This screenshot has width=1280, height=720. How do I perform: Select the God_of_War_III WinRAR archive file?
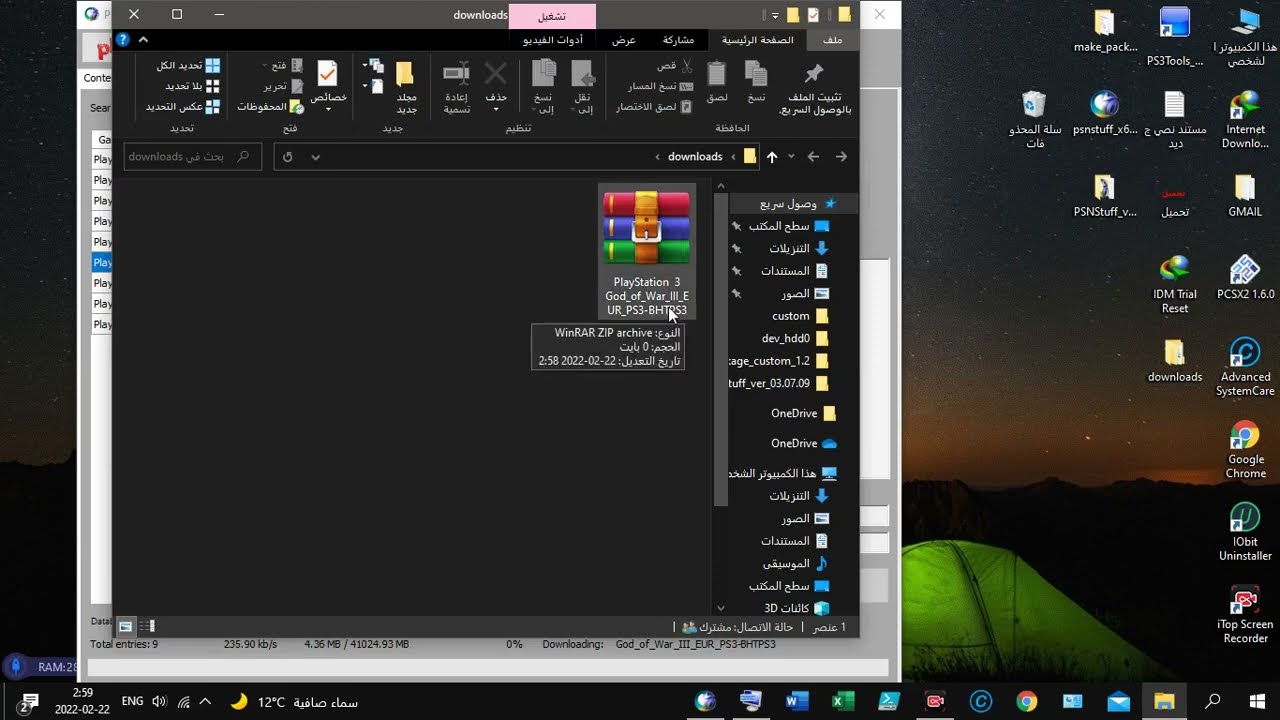point(646,252)
